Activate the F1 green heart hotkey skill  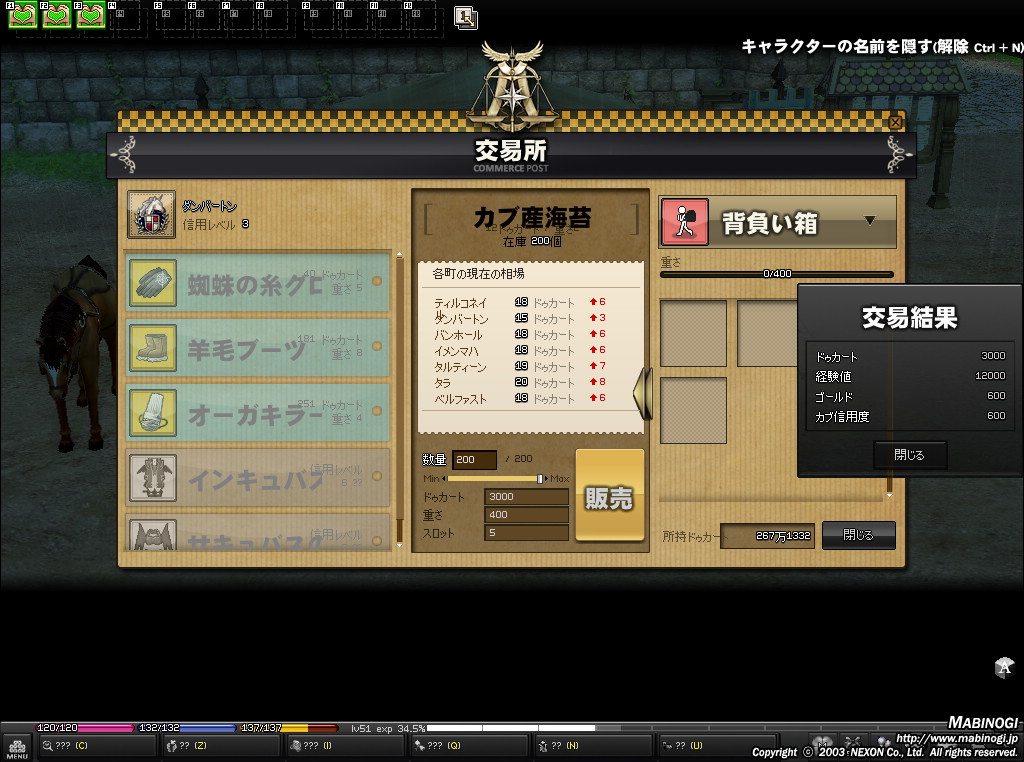pyautogui.click(x=22, y=15)
